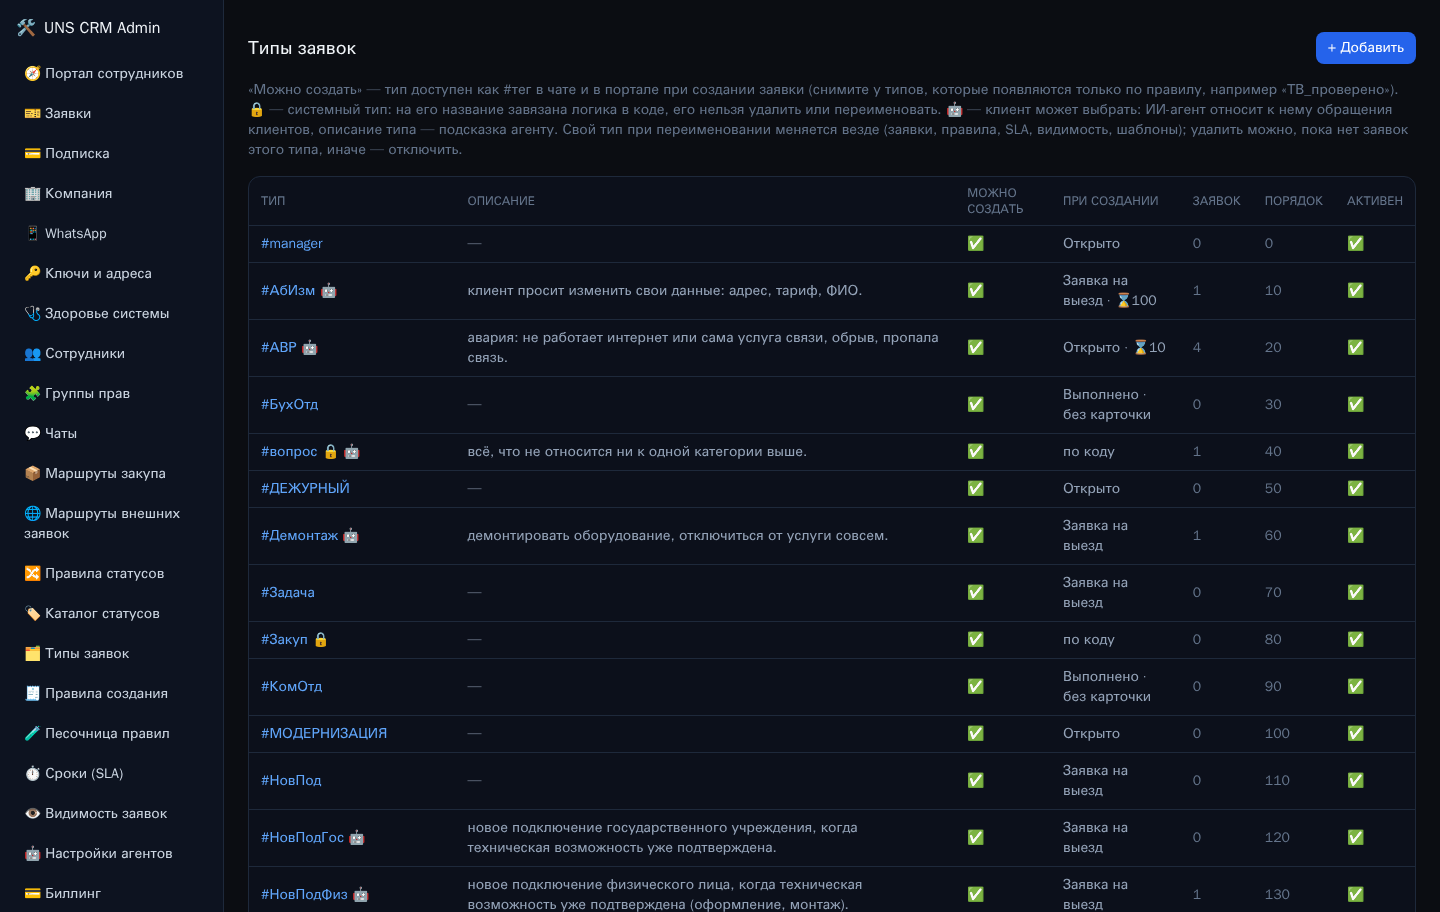Click the speech bubble icon next to Чаты
This screenshot has height=912, width=1440.
32,433
